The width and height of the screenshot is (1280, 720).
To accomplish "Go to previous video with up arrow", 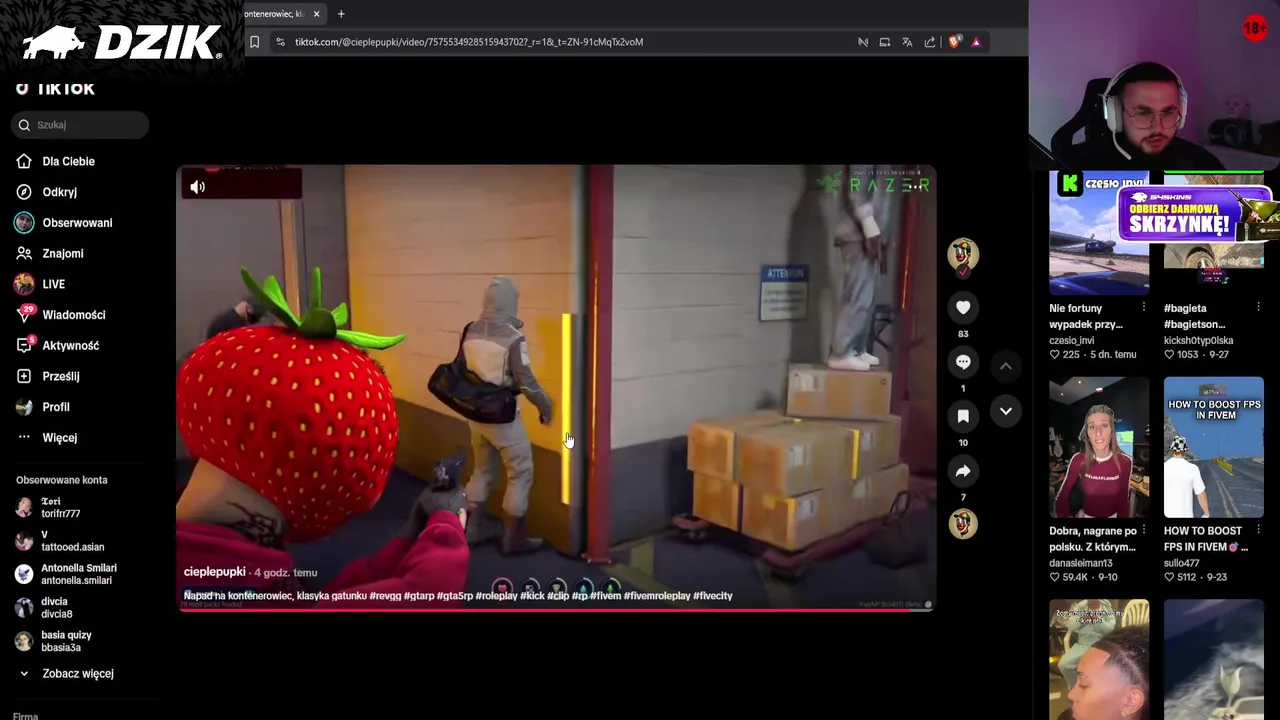I will pyautogui.click(x=1006, y=367).
